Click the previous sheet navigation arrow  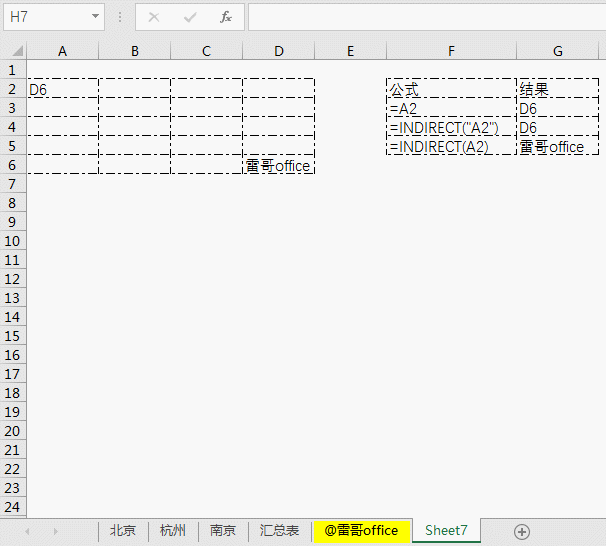[x=27, y=532]
